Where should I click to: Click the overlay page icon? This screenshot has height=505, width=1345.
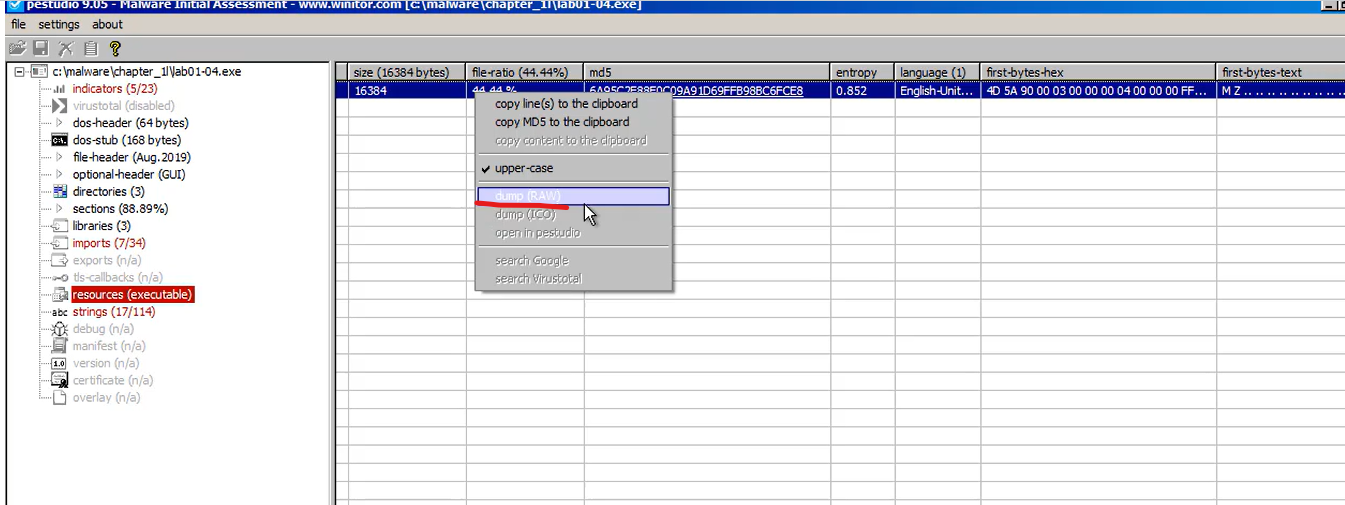tap(59, 397)
